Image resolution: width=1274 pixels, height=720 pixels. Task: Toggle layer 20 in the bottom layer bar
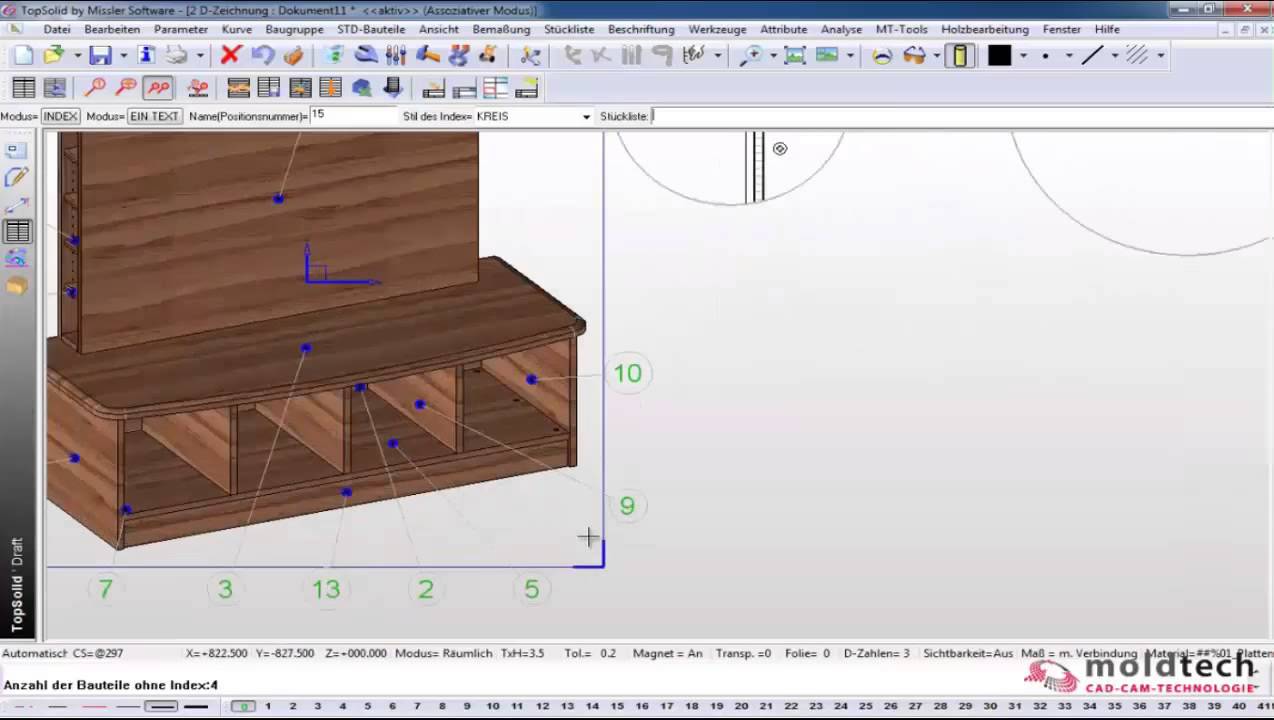(741, 706)
